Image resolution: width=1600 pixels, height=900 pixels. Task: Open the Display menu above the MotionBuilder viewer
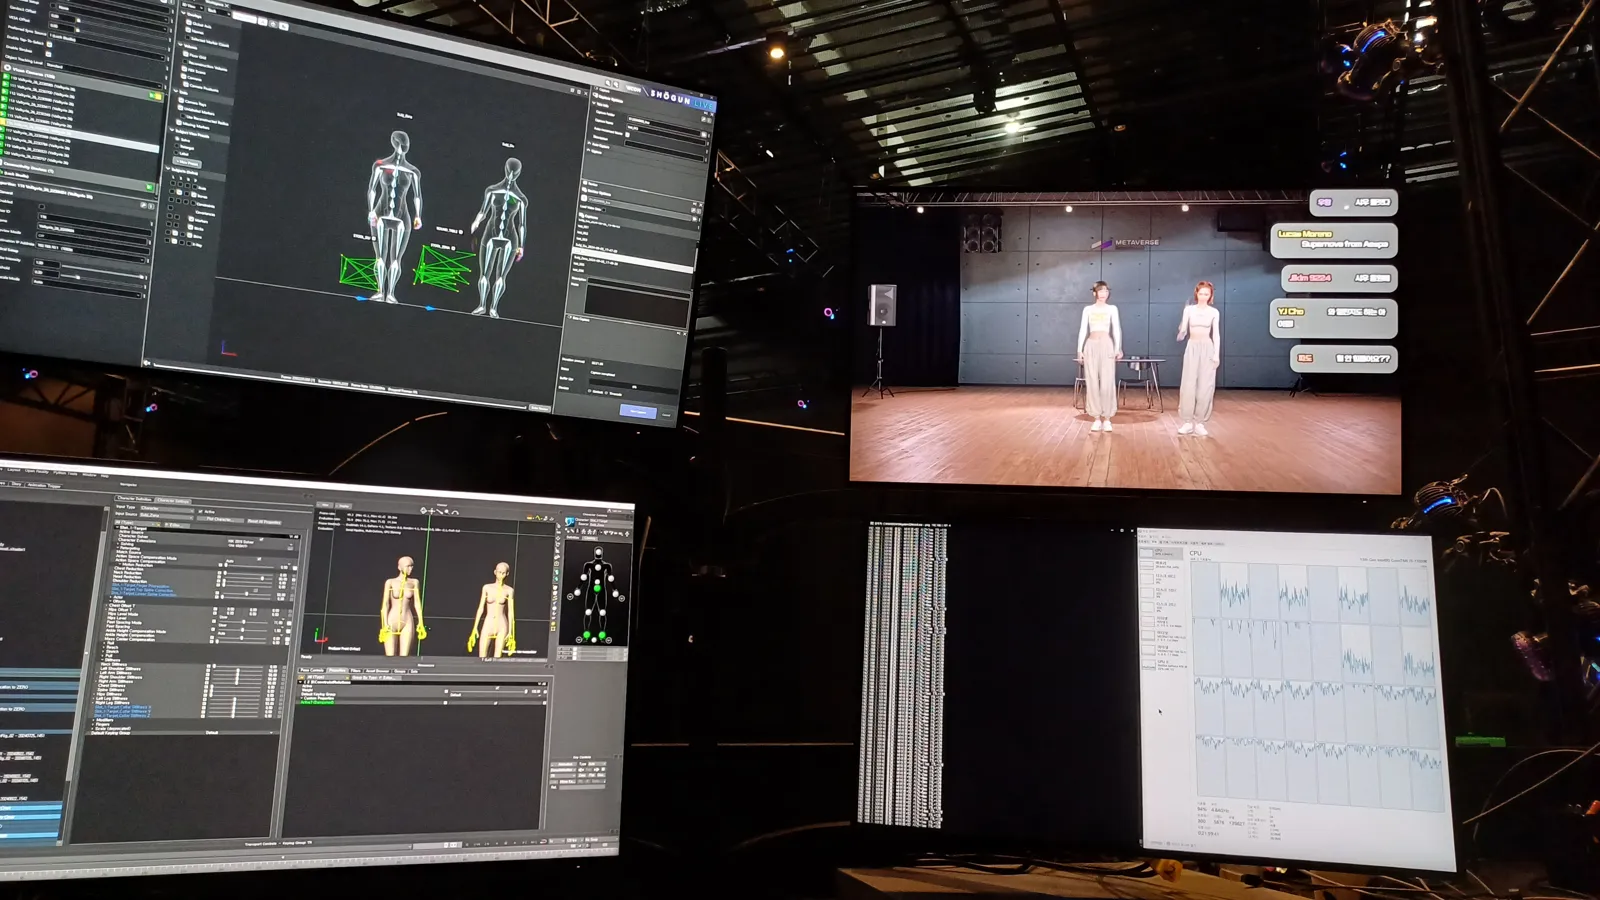[x=343, y=506]
